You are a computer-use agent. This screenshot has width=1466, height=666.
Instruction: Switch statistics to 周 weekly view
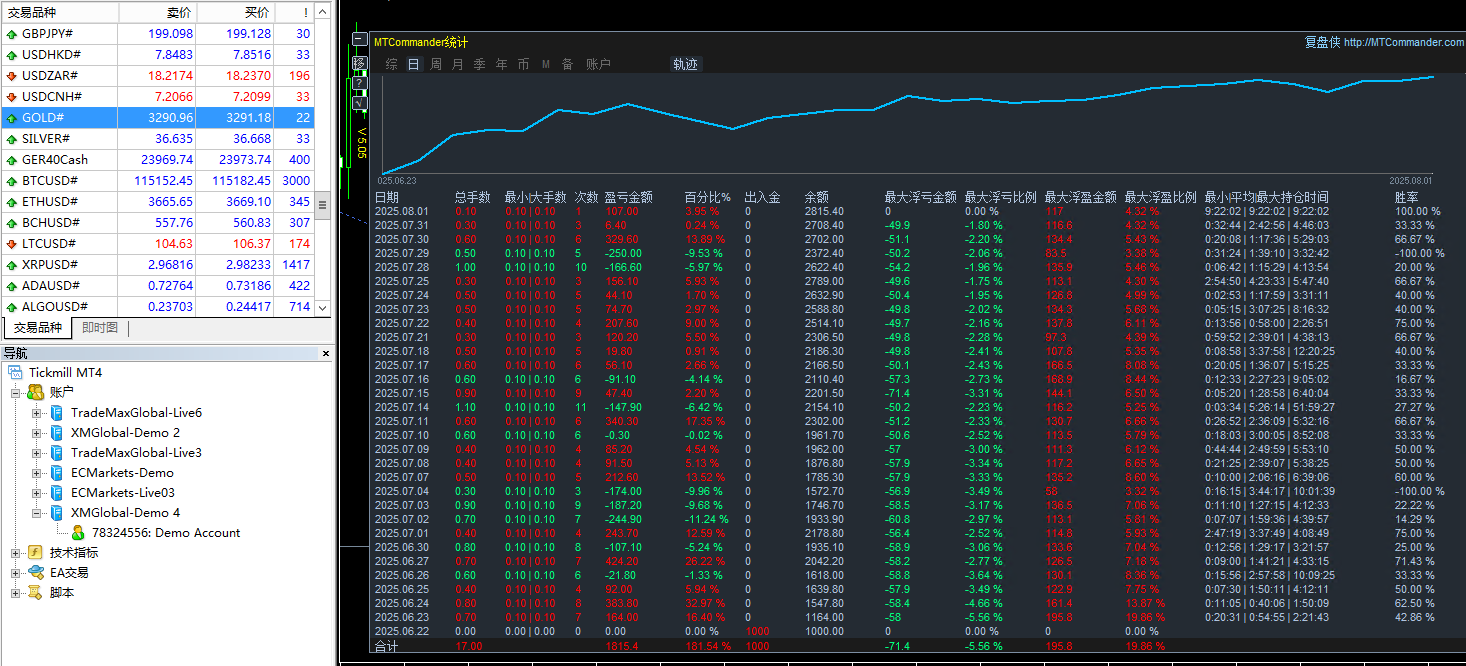click(436, 64)
